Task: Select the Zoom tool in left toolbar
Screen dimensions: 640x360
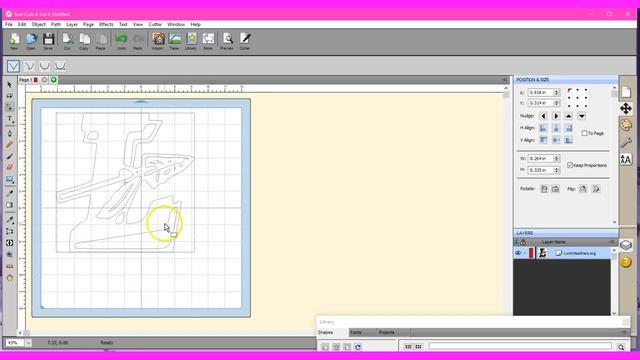Action: pyautogui.click(x=9, y=254)
